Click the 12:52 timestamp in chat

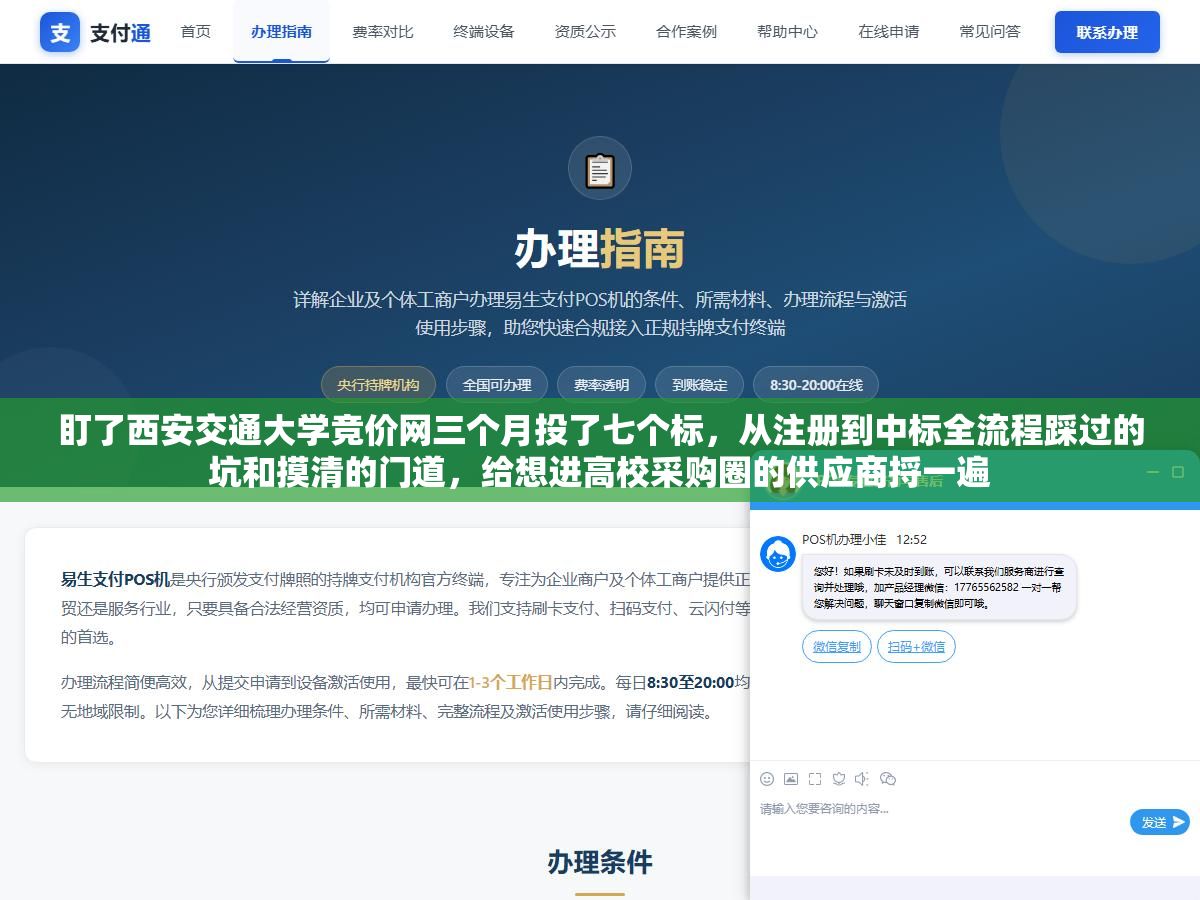tap(911, 540)
